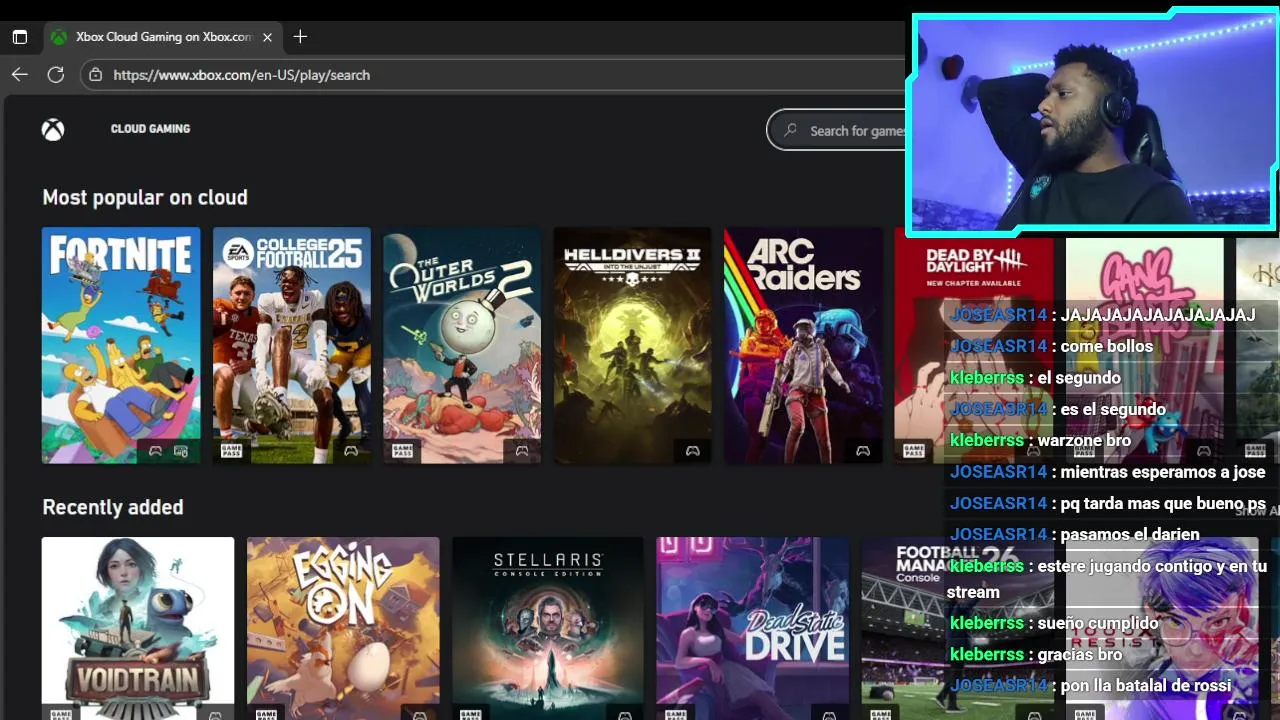The image size is (1280, 720).
Task: Click the search magnifier icon
Action: pos(791,130)
